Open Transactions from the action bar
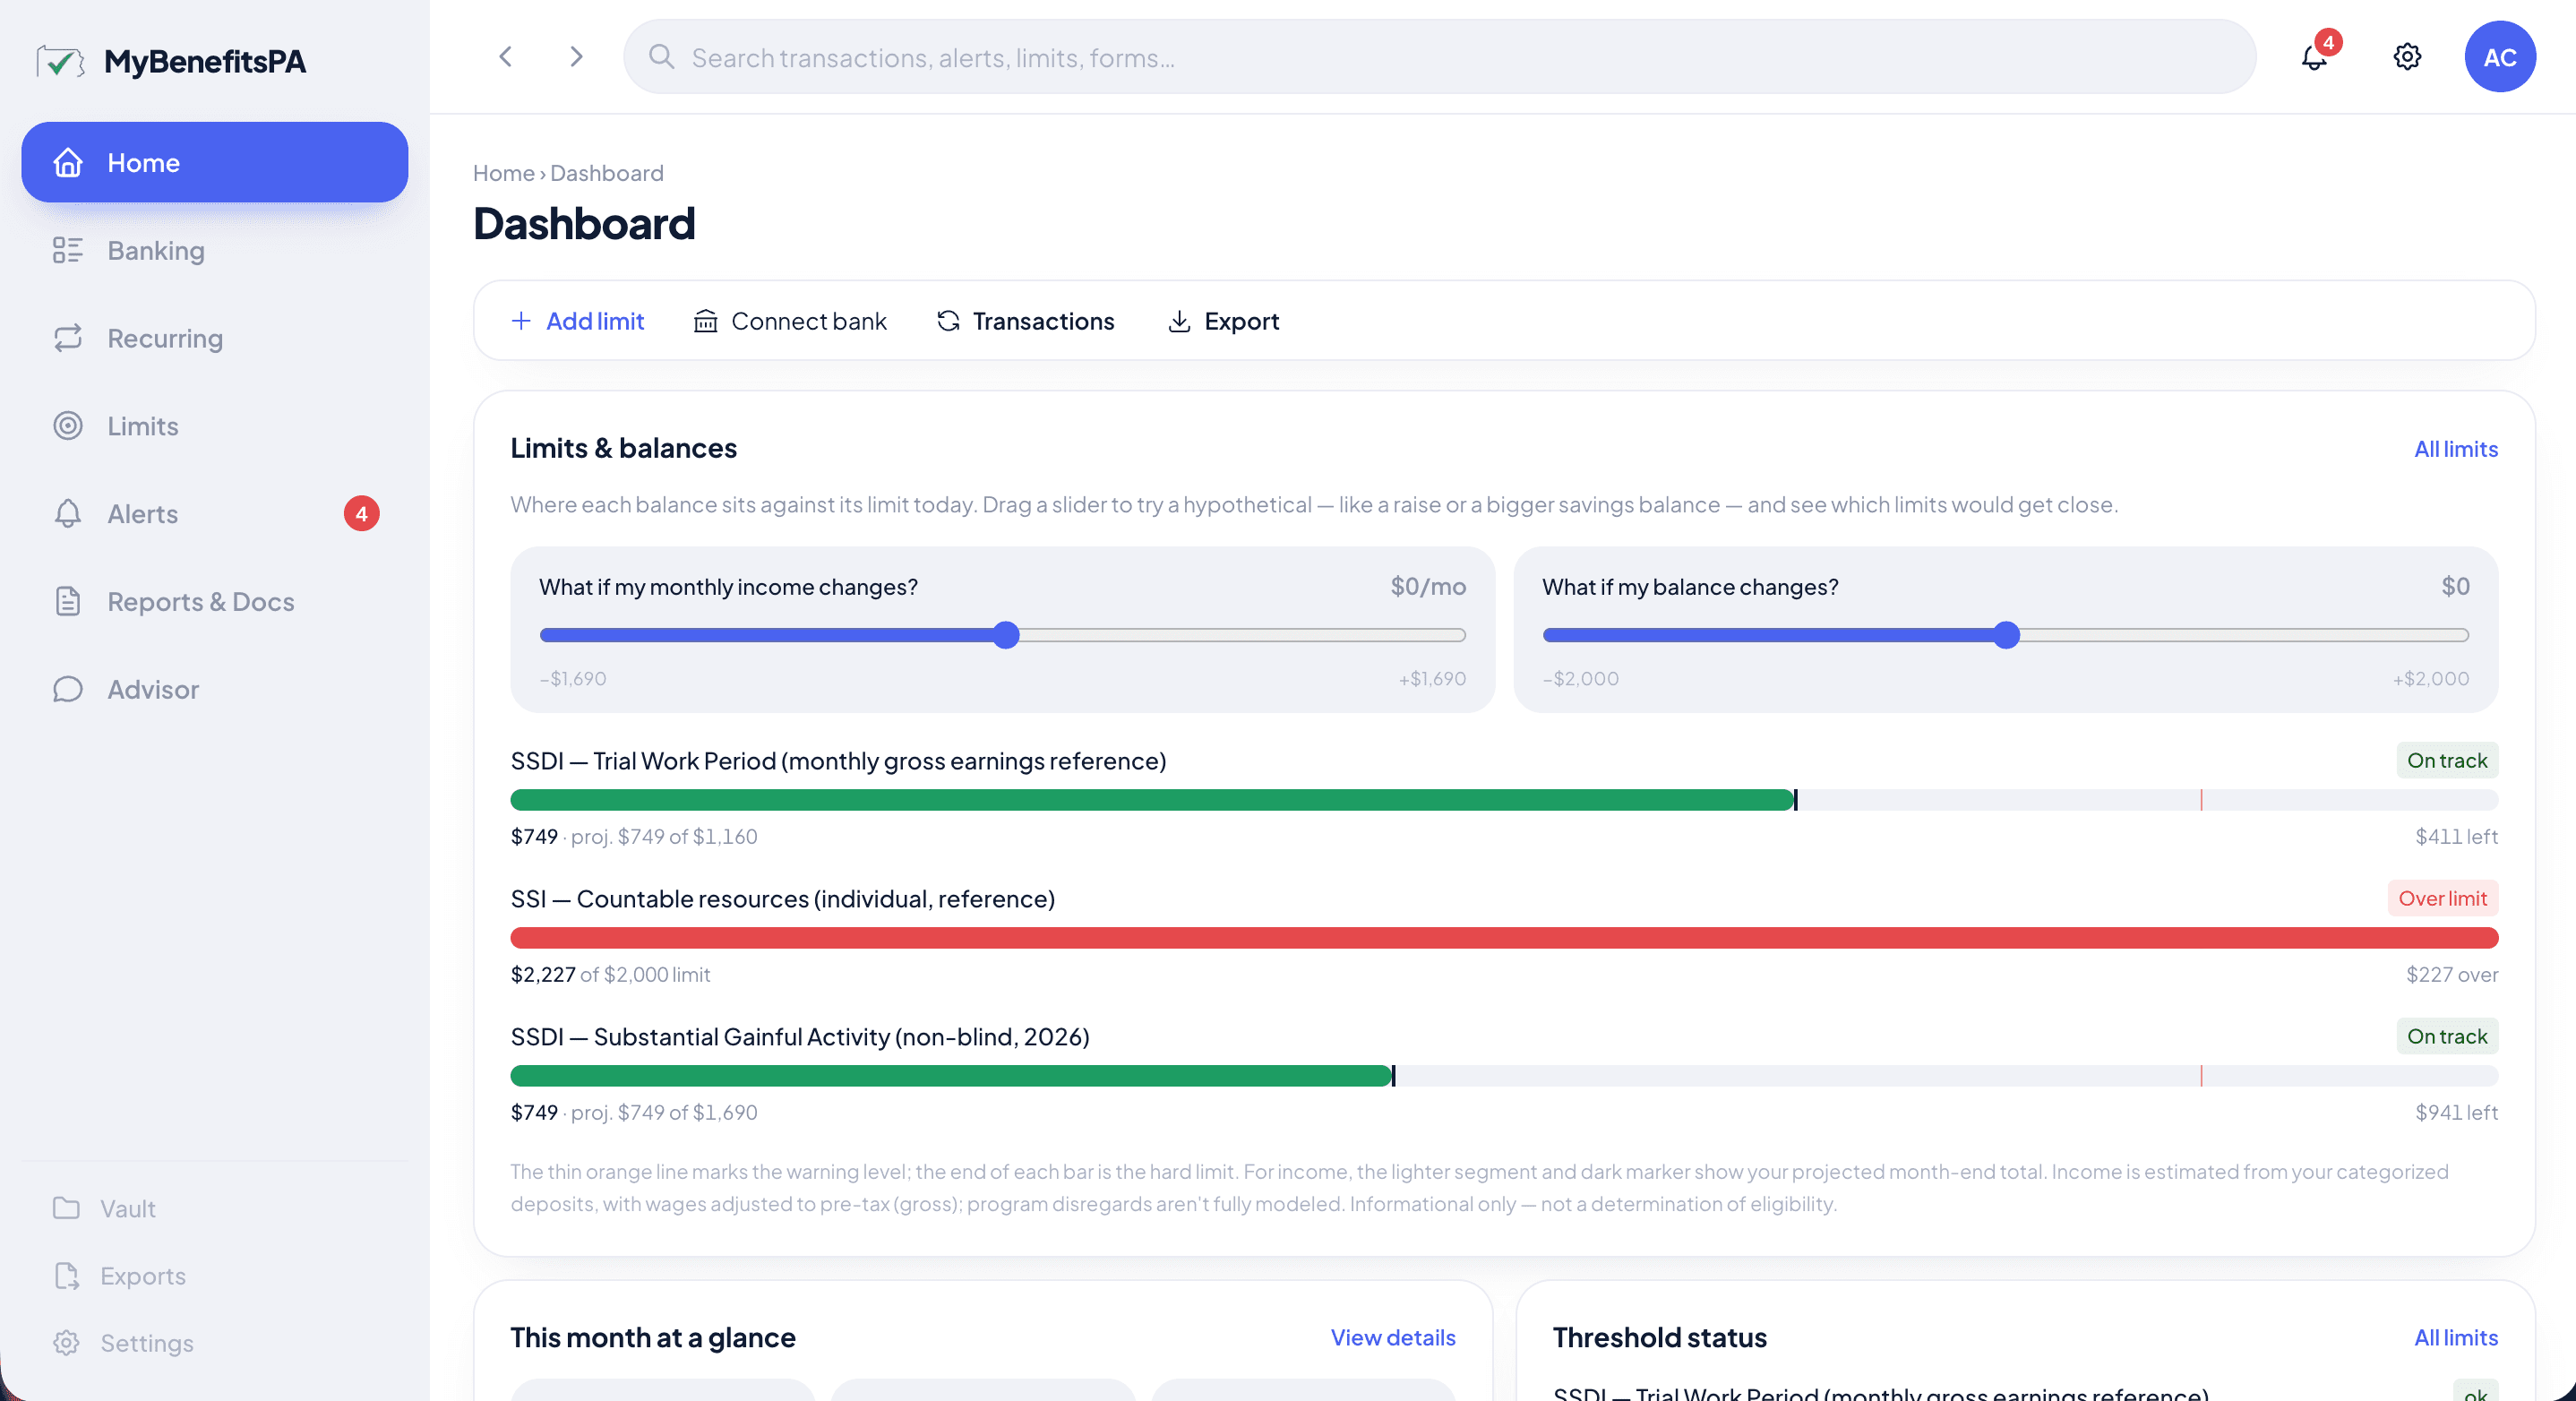Screen dimensions: 2576x1401 pyautogui.click(x=1025, y=321)
